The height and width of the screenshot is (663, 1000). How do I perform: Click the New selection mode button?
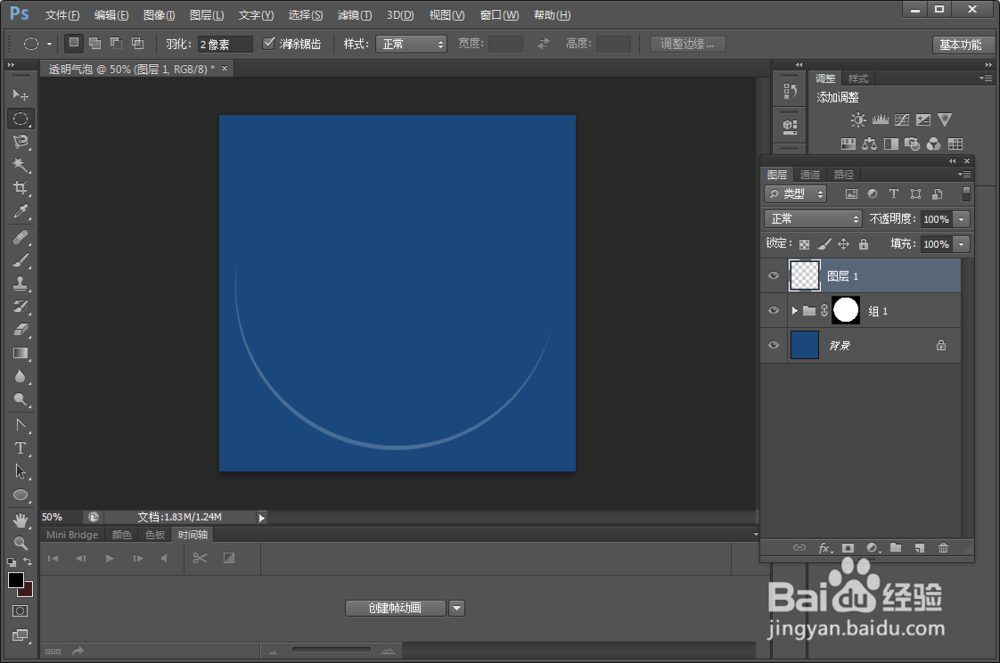[74, 43]
